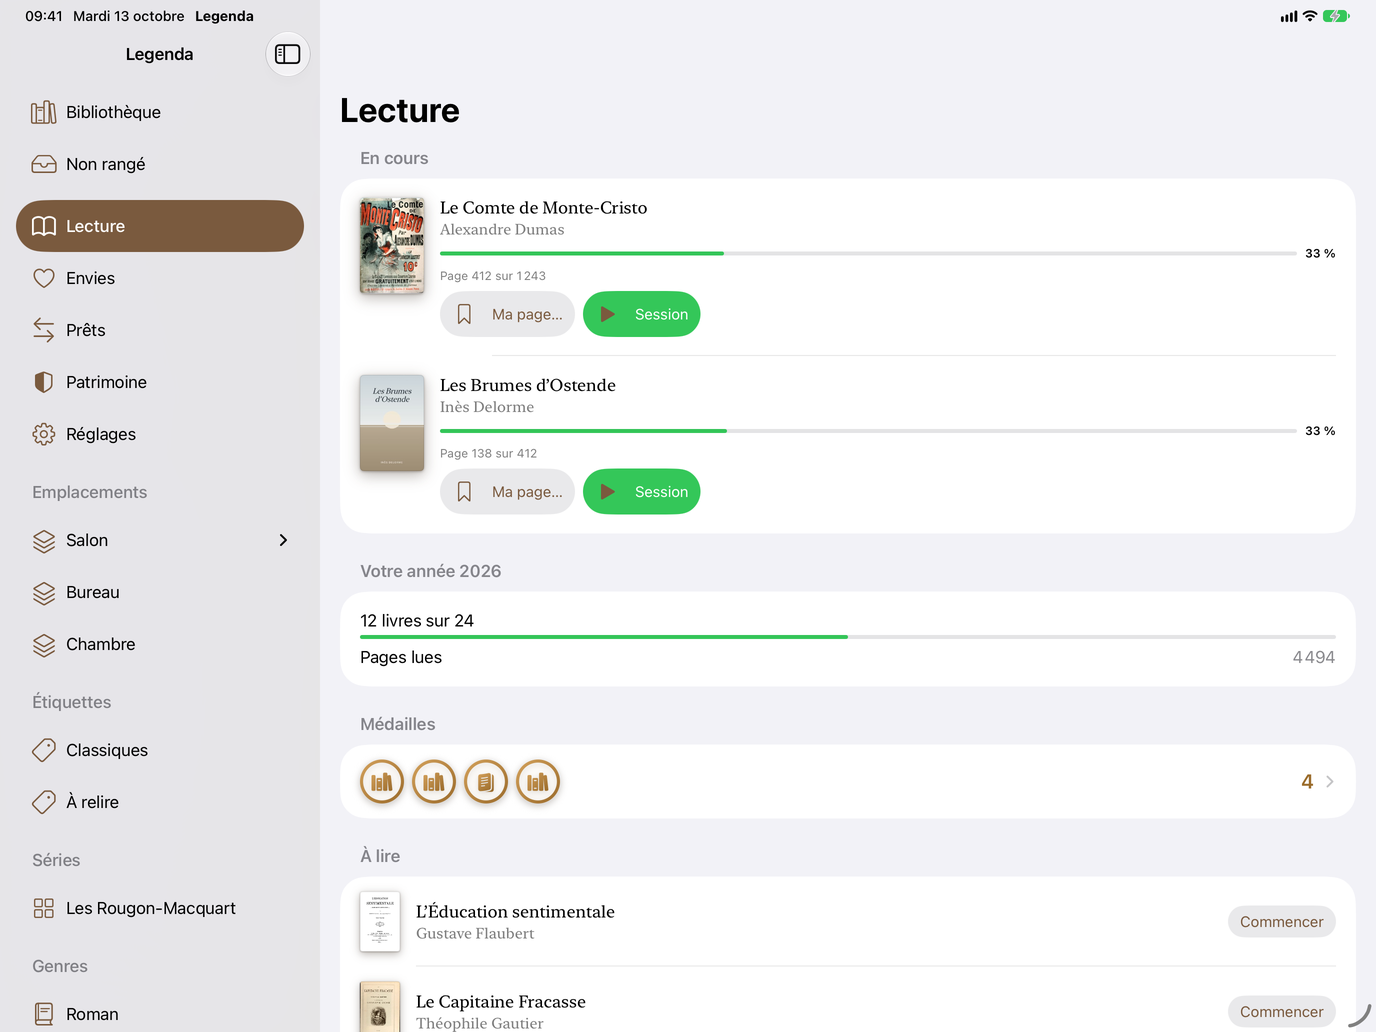Open the second medal badge
The image size is (1376, 1032).
tap(434, 782)
